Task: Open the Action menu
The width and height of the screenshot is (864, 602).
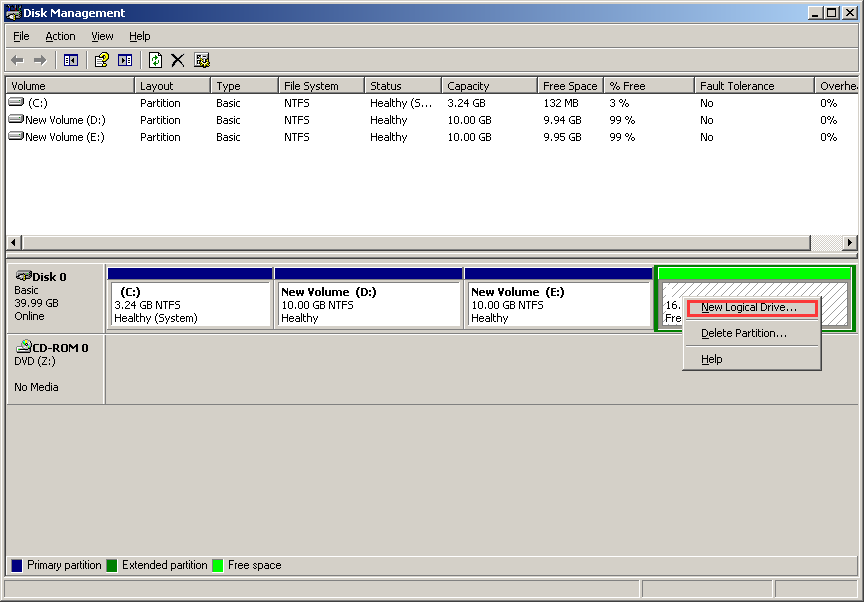Action: tap(60, 36)
